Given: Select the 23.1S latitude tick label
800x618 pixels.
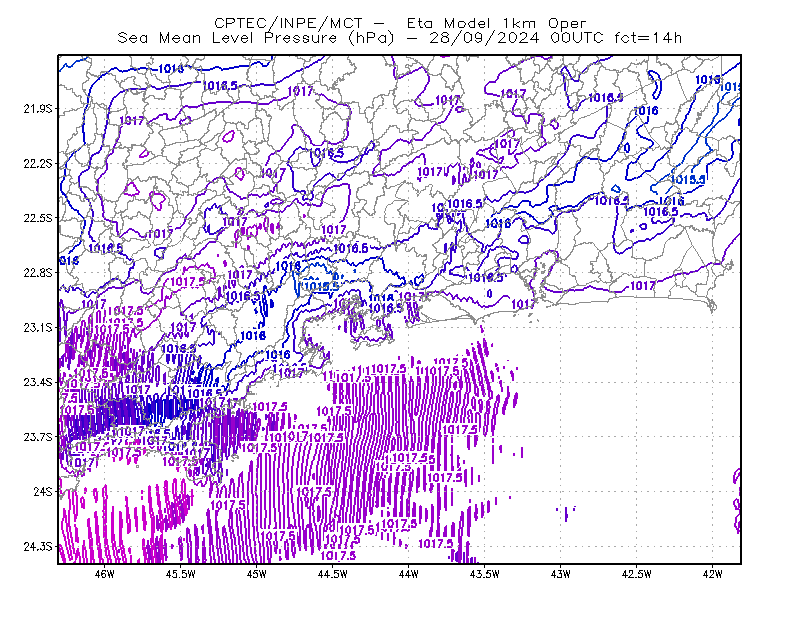Looking at the screenshot, I should pos(38,327).
